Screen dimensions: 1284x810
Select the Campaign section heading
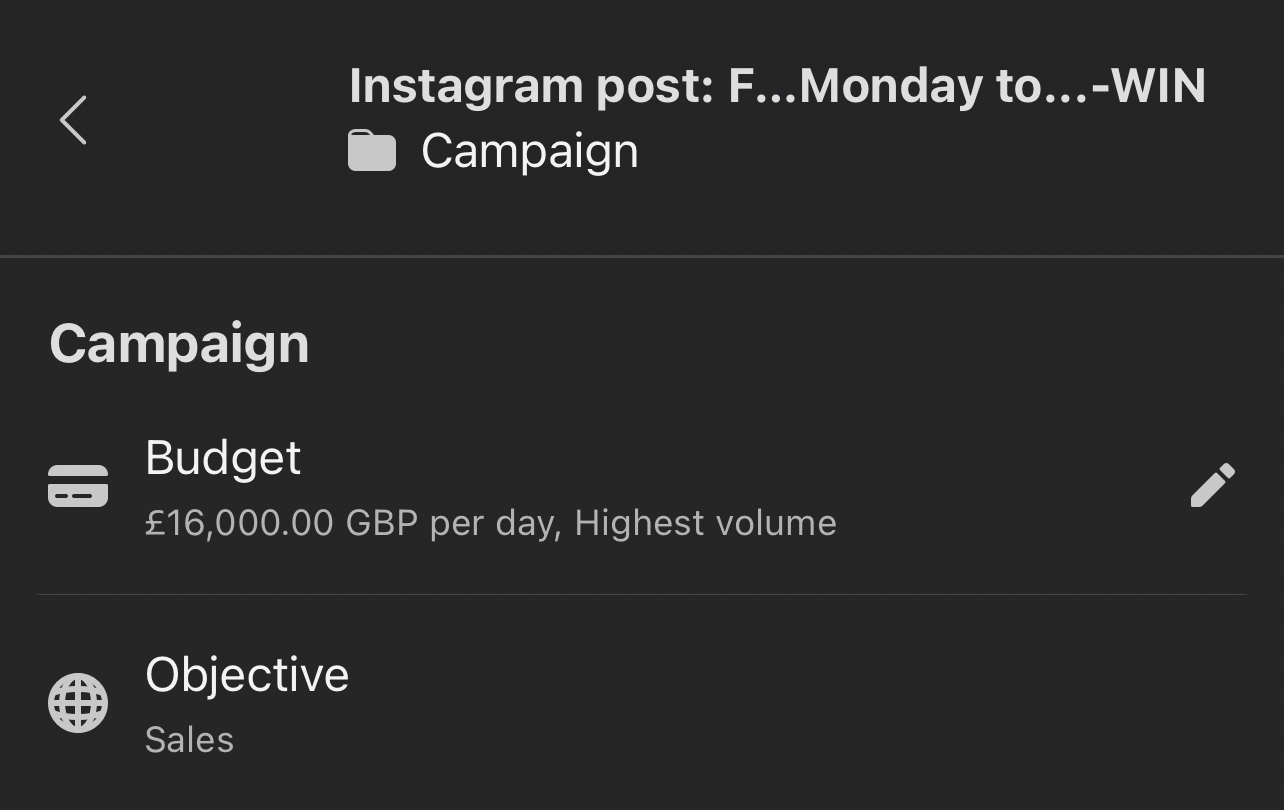point(179,344)
